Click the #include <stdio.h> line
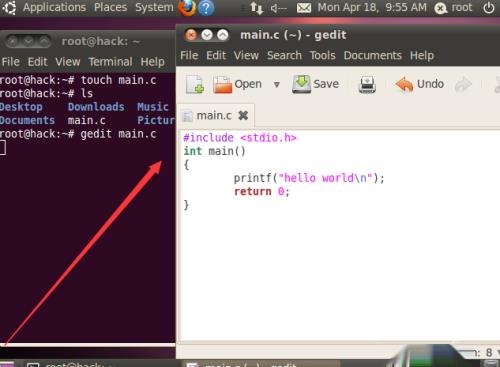This screenshot has height=367, width=500. tap(240, 137)
